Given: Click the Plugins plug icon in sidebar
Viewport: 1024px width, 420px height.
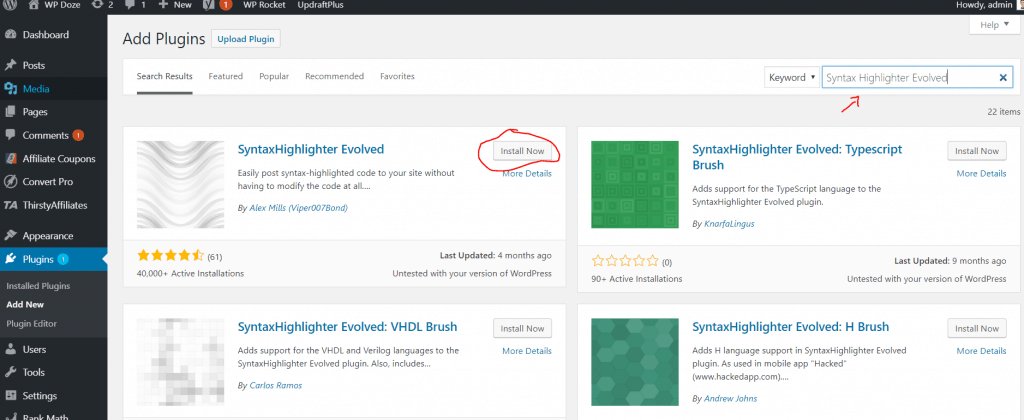Looking at the screenshot, I should [10, 259].
